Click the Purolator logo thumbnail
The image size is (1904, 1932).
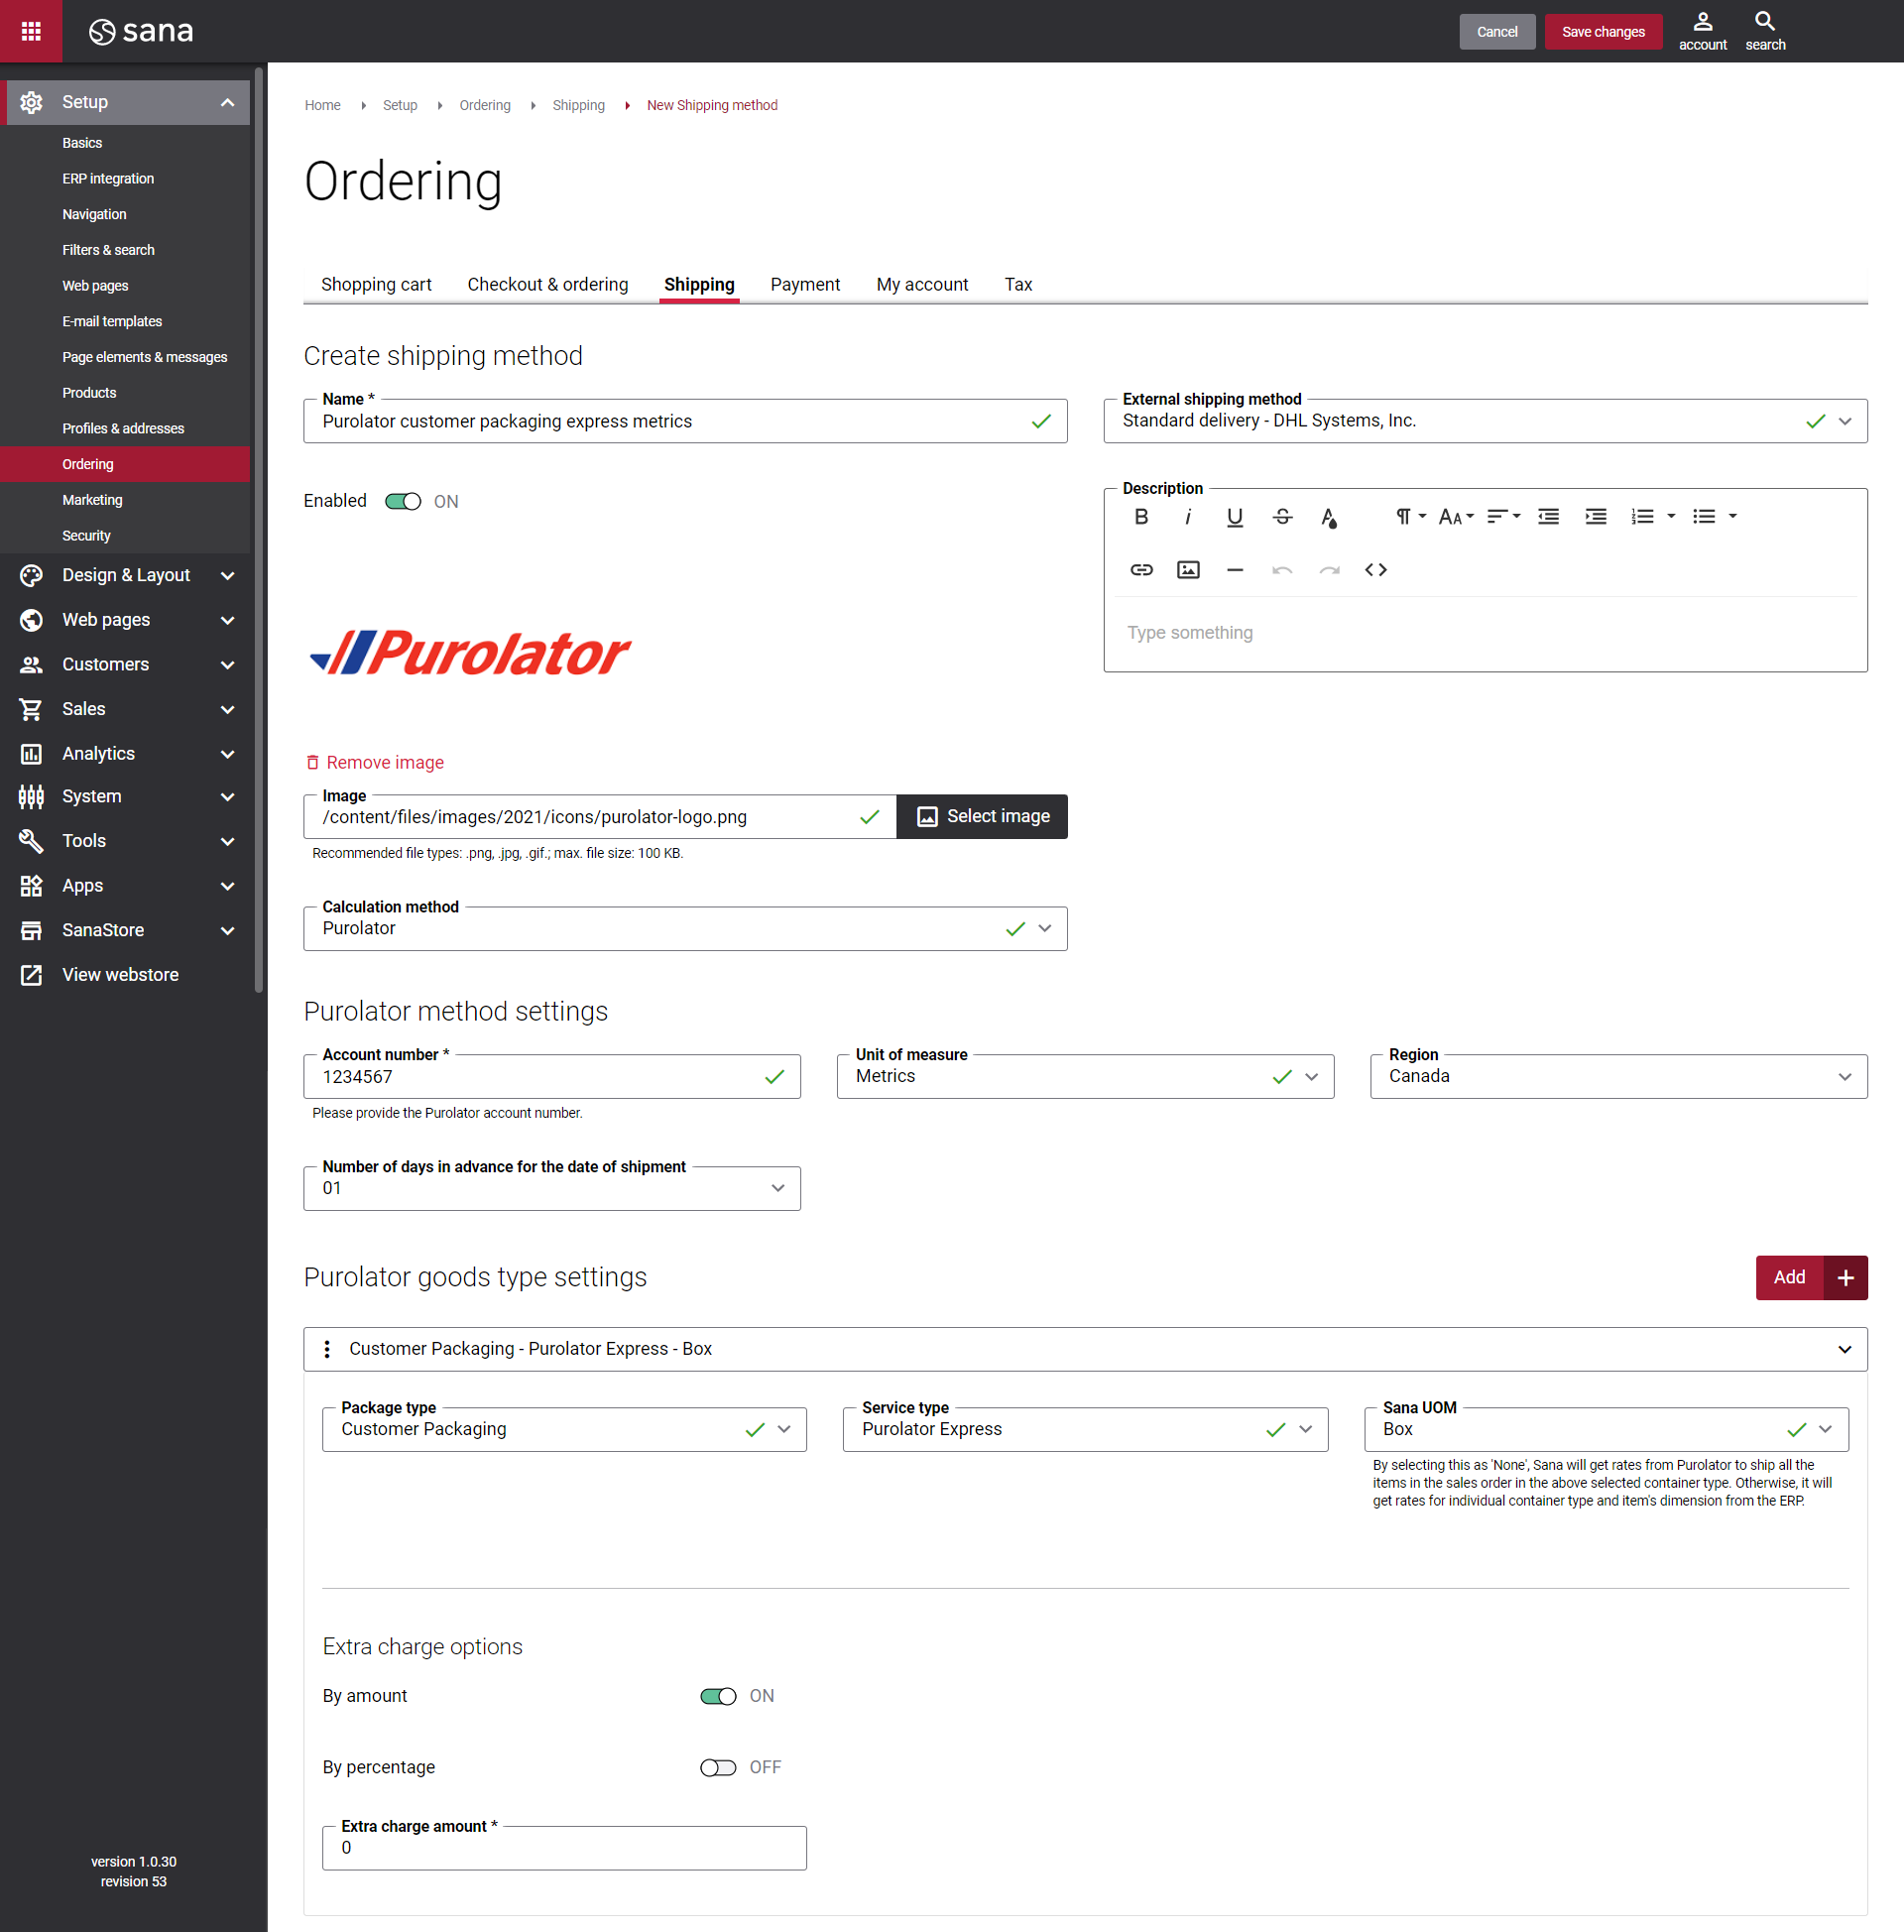coord(470,652)
